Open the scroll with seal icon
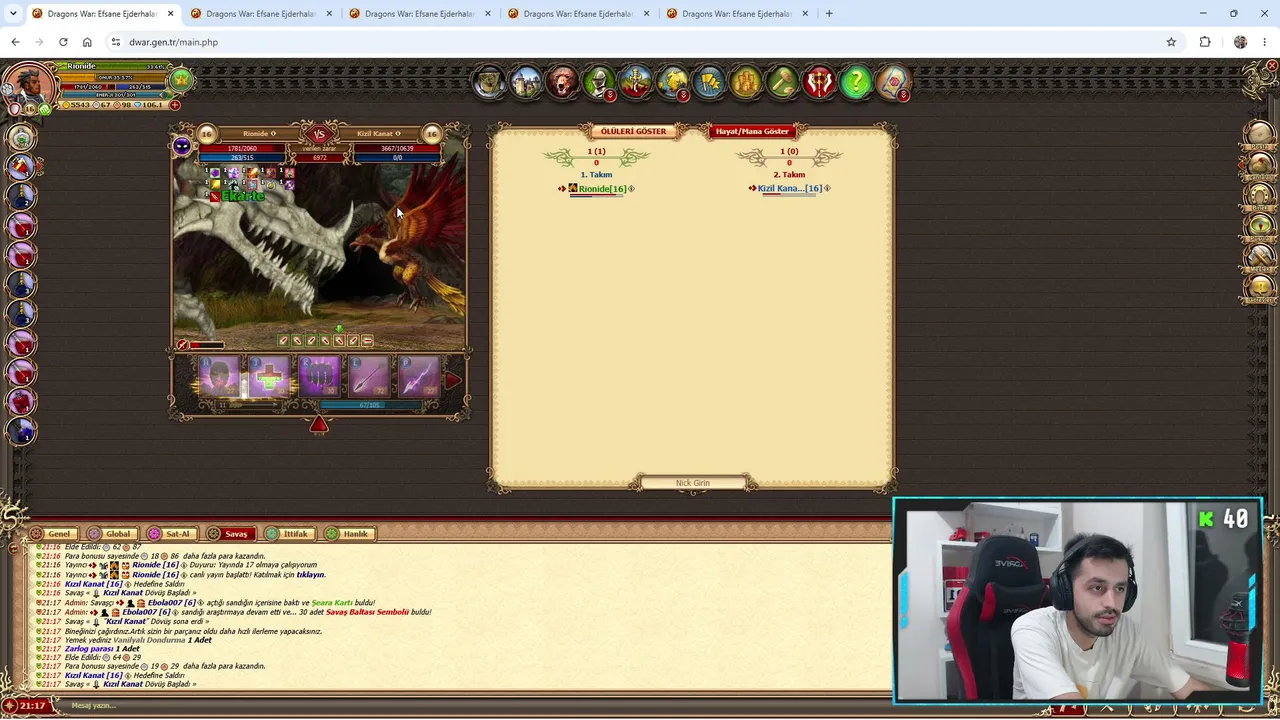 [893, 82]
